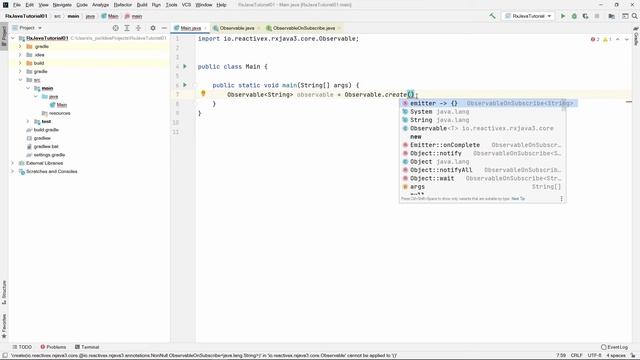
Task: Select gradlew.bat file in project tree
Action: tap(46, 146)
